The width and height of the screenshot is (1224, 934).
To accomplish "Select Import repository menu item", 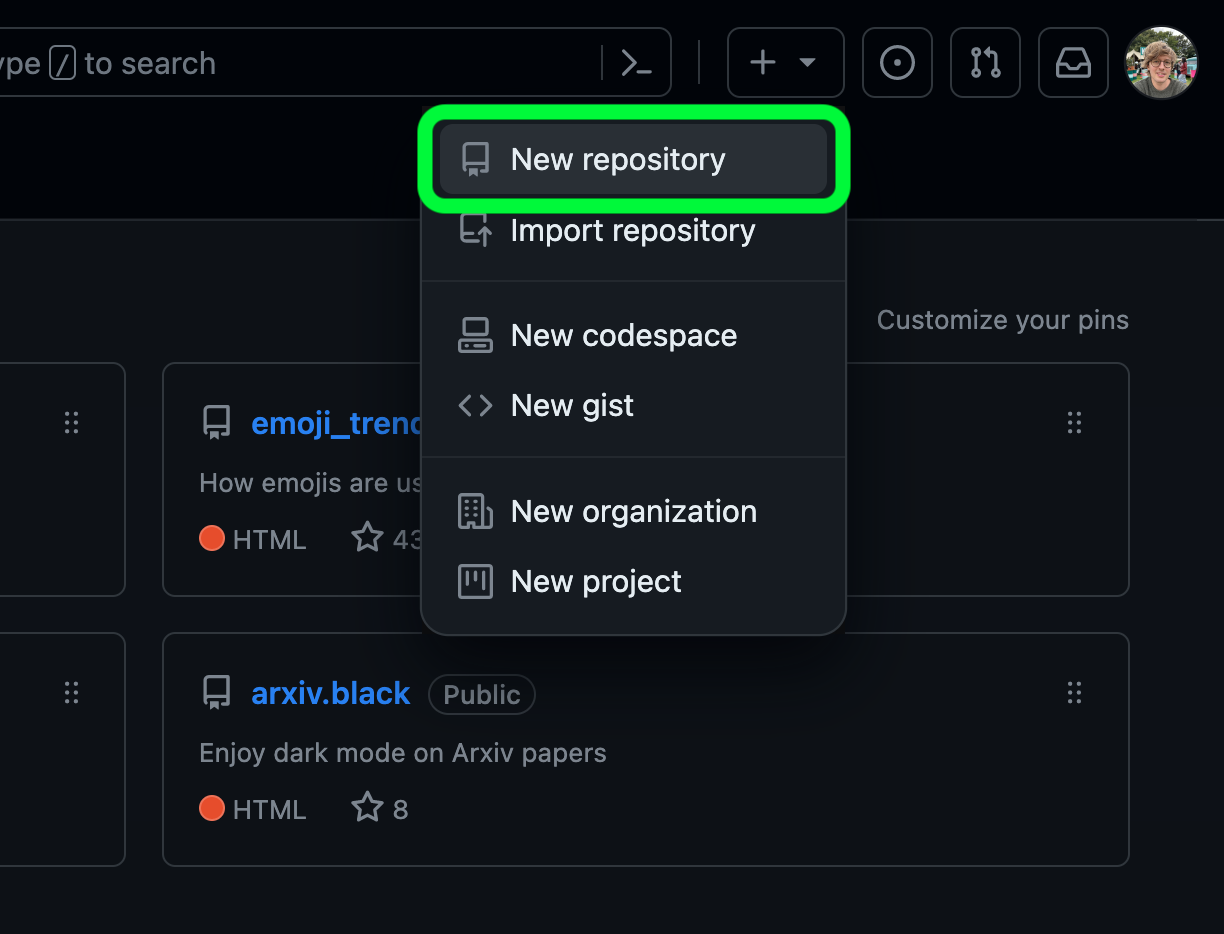I will click(633, 231).
